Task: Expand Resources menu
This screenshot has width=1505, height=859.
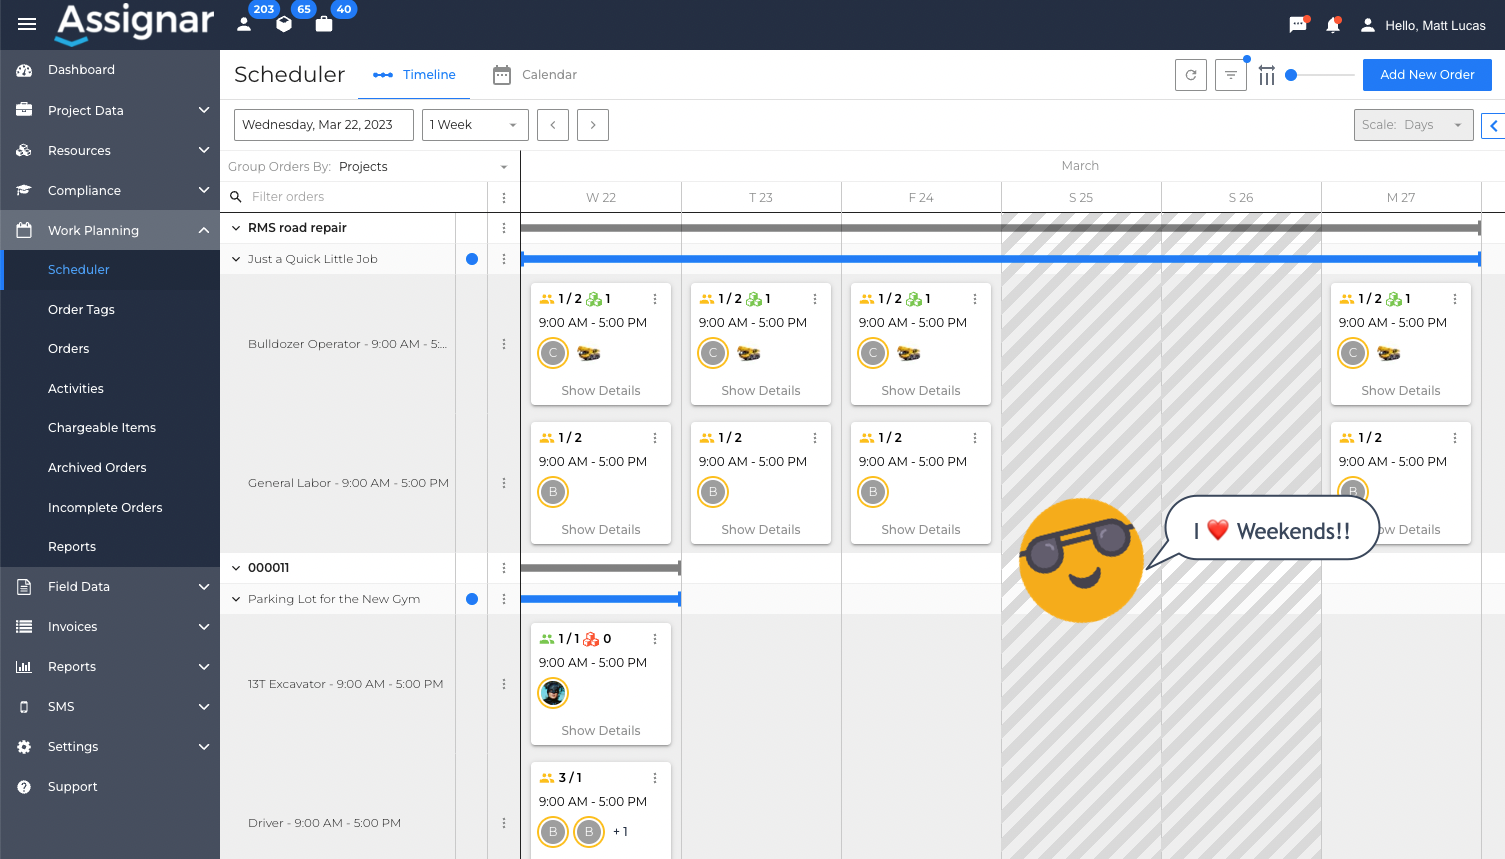Action: (x=110, y=150)
